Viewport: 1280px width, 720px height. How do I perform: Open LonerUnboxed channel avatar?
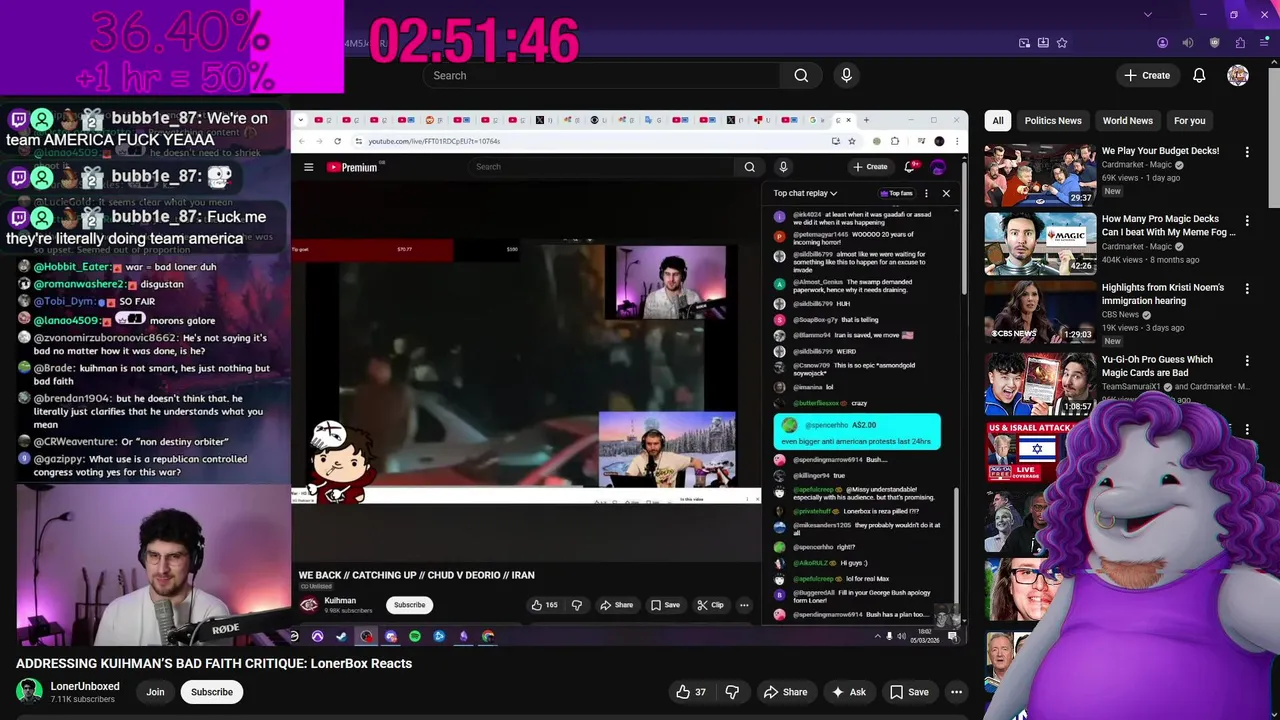click(x=30, y=692)
